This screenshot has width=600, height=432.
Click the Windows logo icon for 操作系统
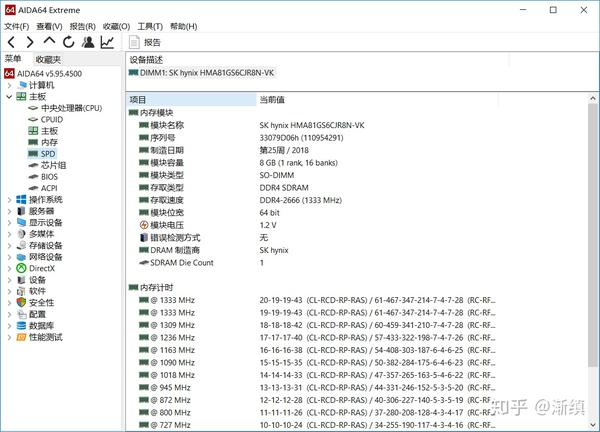[21, 199]
